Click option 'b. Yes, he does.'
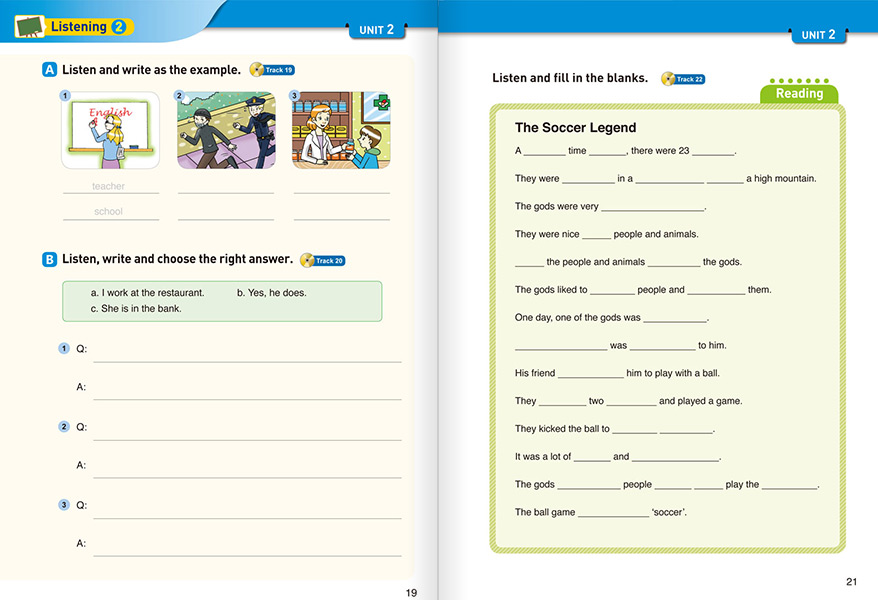Viewport: 878px width, 600px height. (x=272, y=293)
